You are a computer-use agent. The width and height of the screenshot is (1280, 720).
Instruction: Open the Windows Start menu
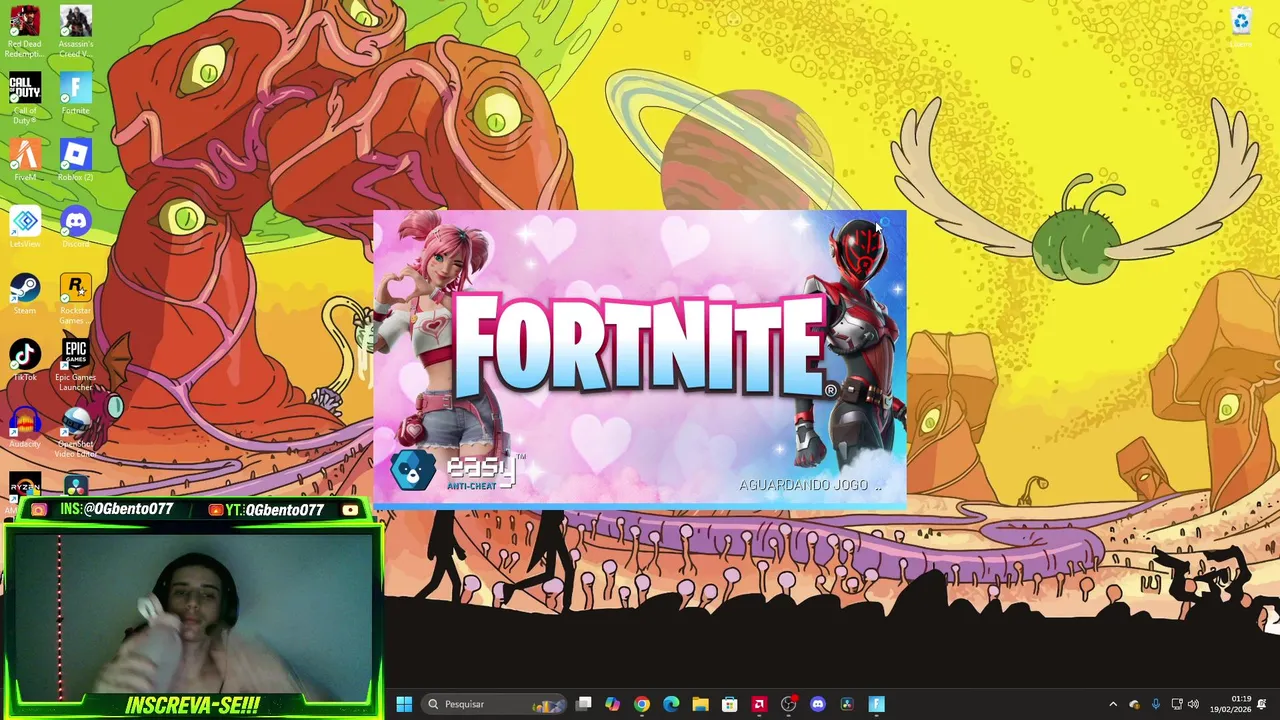(404, 704)
